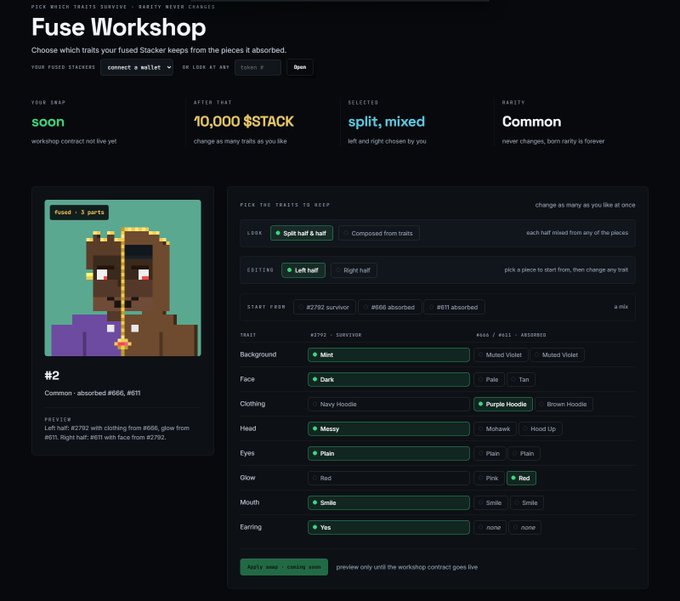The height and width of the screenshot is (601, 680).
Task: Pick Hood Up head trait
Action: (x=540, y=429)
